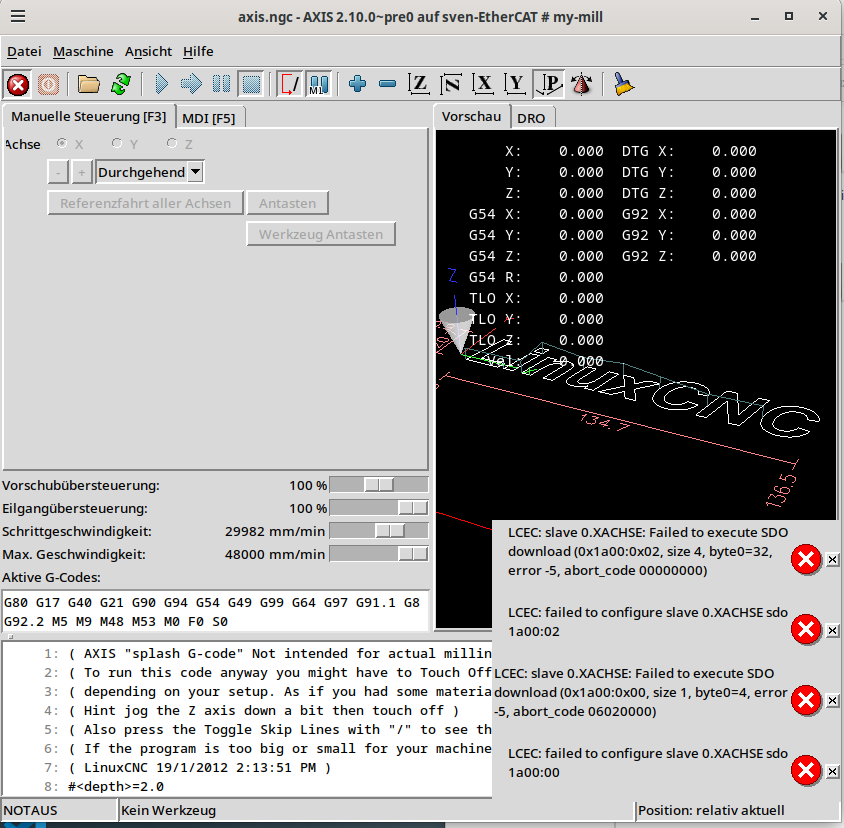Click red error icon beside abort_code 06020000 message

(806, 700)
